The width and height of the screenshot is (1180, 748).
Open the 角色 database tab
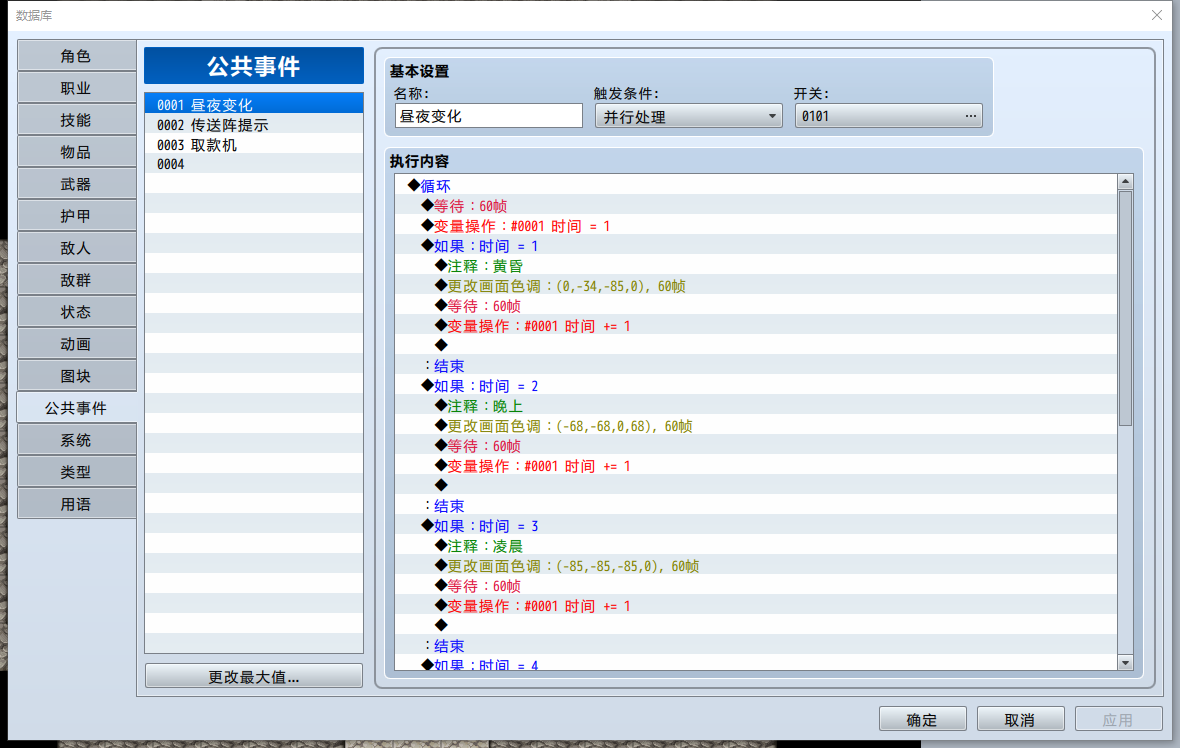pos(76,56)
